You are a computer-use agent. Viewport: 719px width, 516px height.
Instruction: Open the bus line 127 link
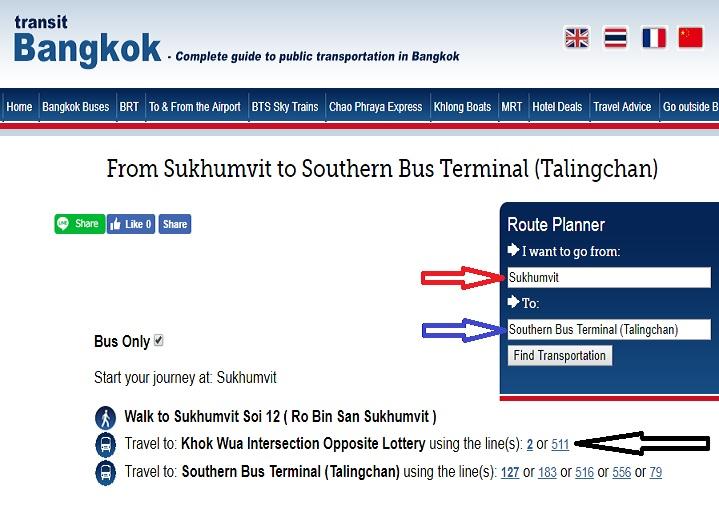coord(510,472)
